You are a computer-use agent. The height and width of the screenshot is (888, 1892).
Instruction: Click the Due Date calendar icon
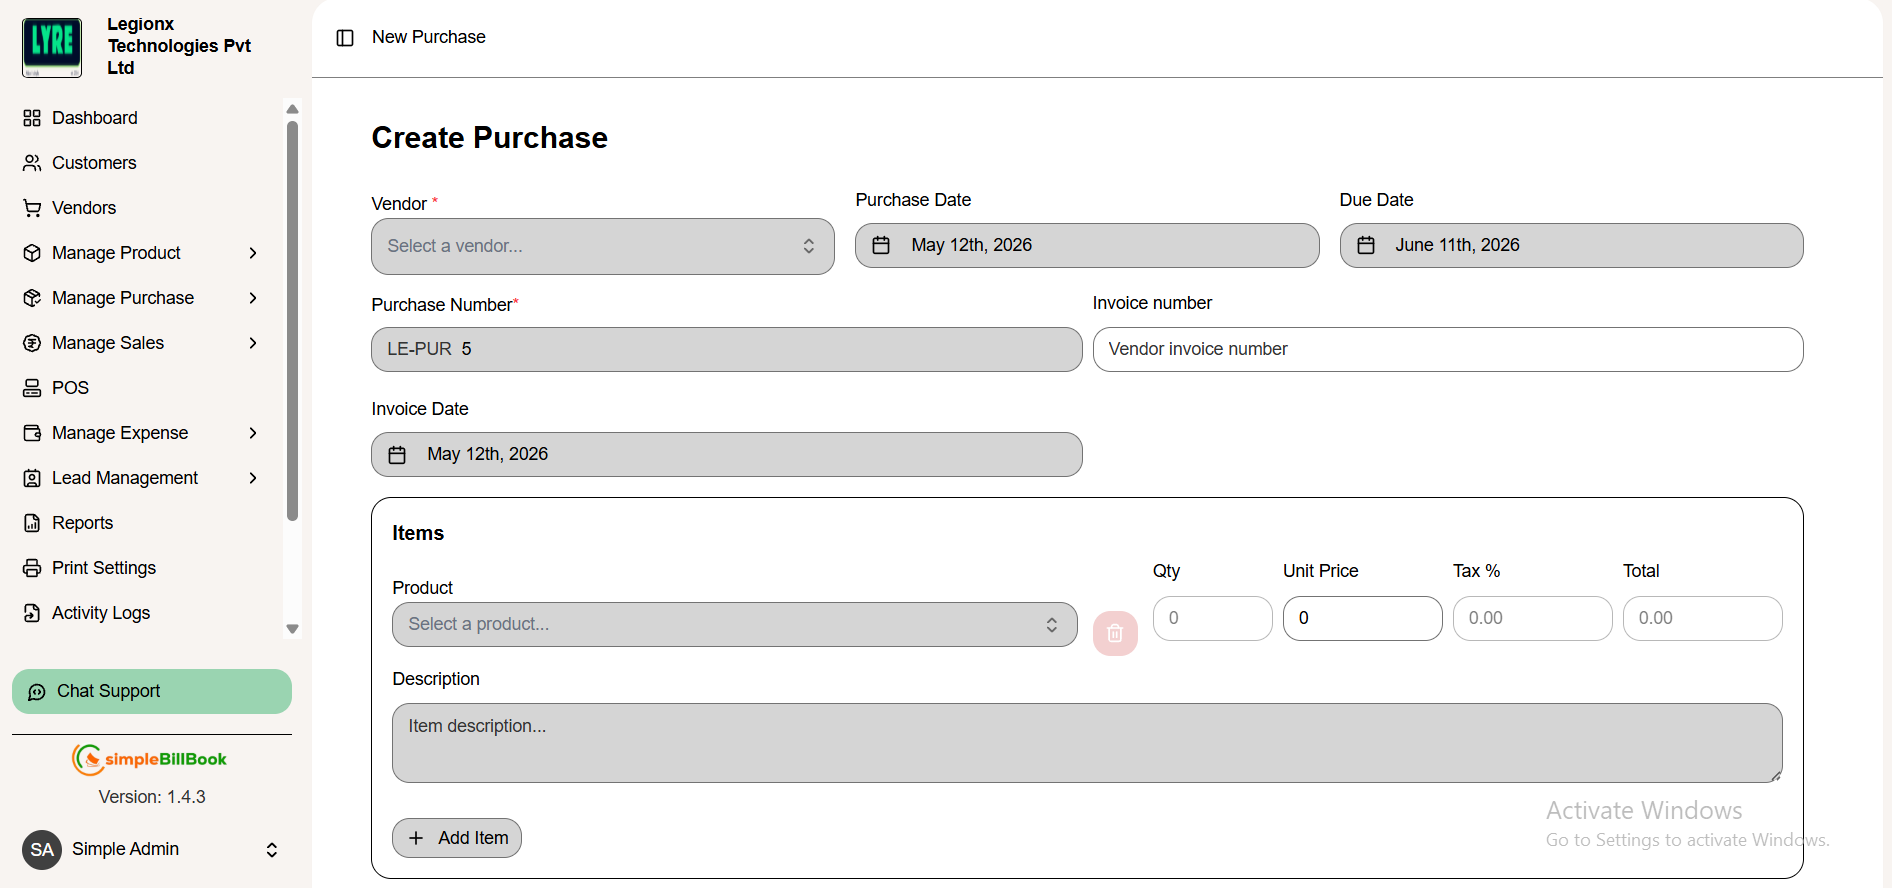[1366, 245]
